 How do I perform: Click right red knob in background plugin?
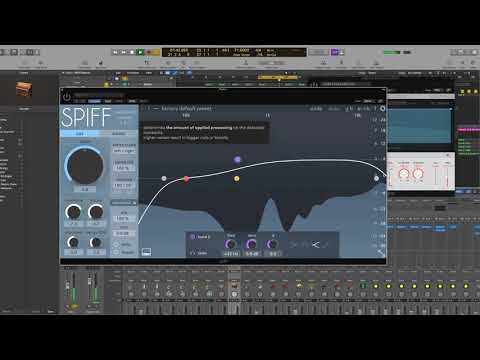pyautogui.click(x=418, y=174)
